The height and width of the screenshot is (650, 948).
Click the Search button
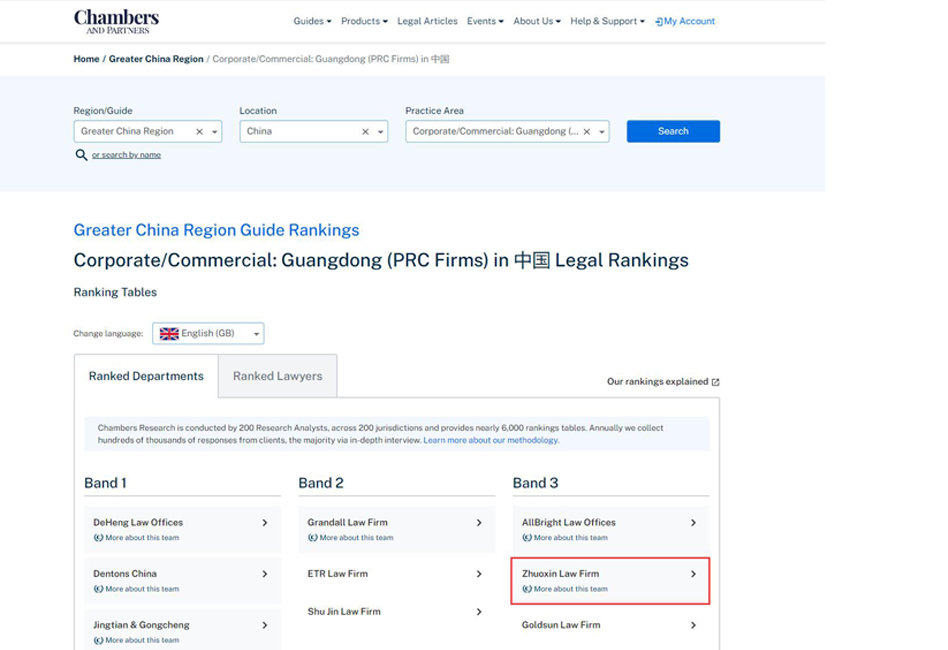coord(673,131)
